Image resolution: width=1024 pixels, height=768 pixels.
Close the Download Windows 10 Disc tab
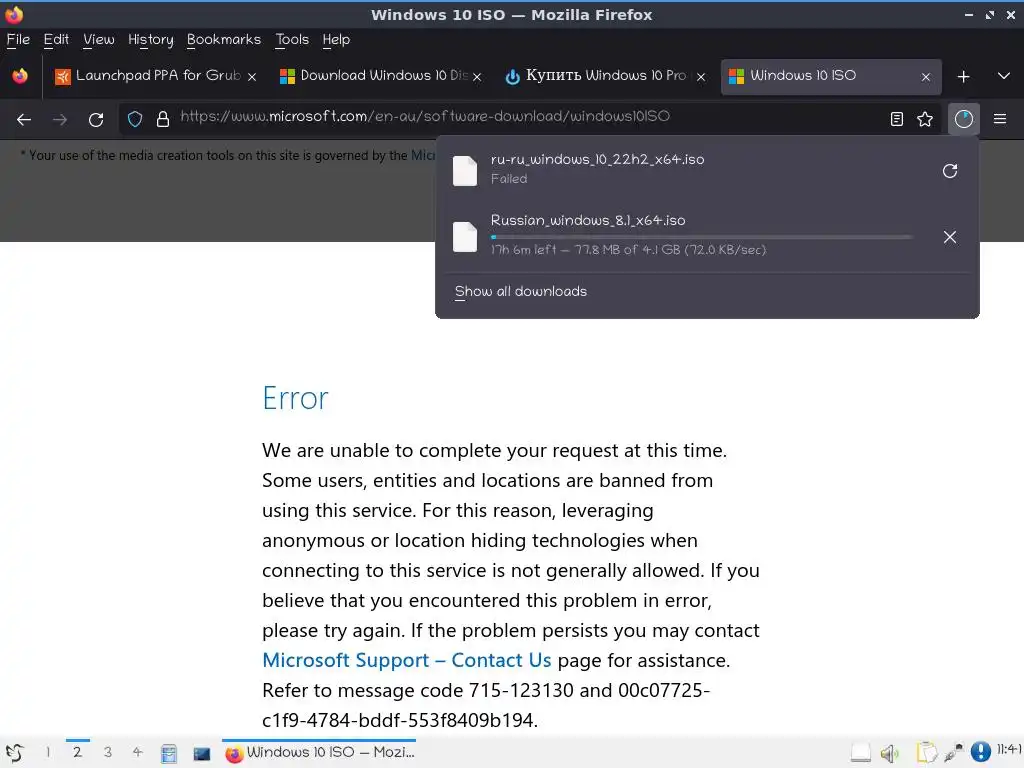[x=477, y=76]
